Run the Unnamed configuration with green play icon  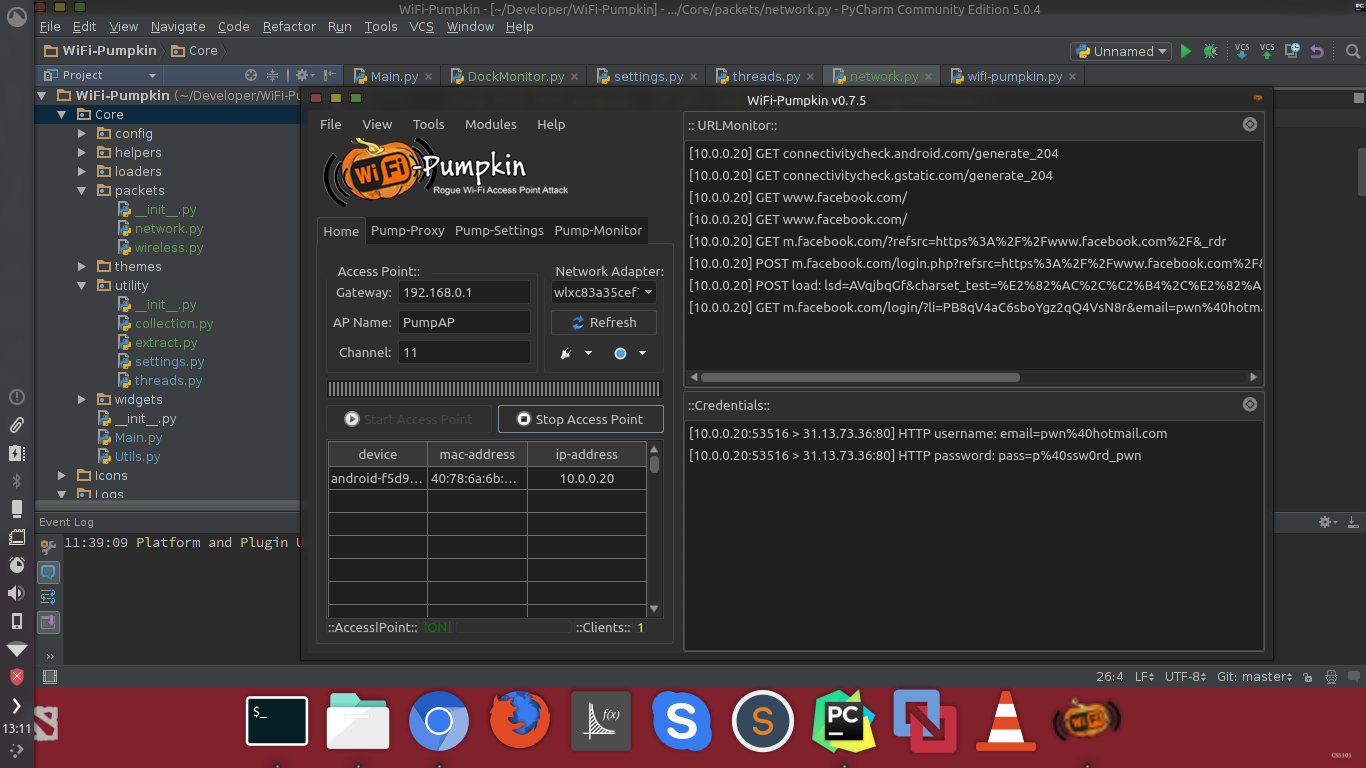[1186, 51]
